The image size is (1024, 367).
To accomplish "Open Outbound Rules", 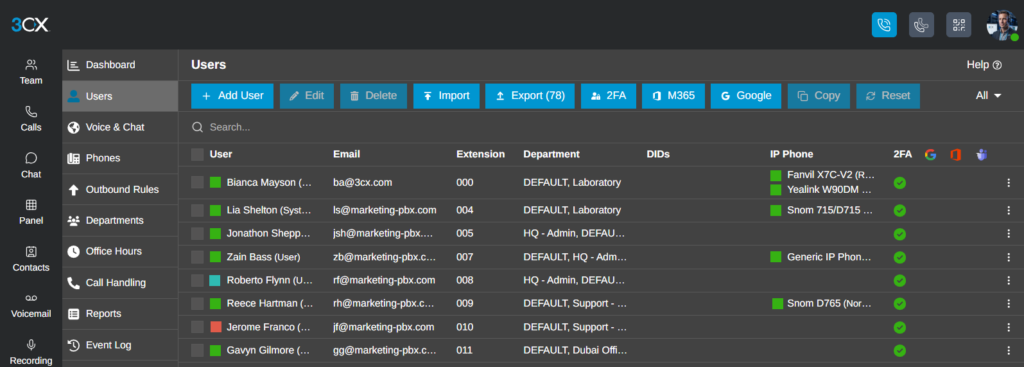I will [x=120, y=189].
